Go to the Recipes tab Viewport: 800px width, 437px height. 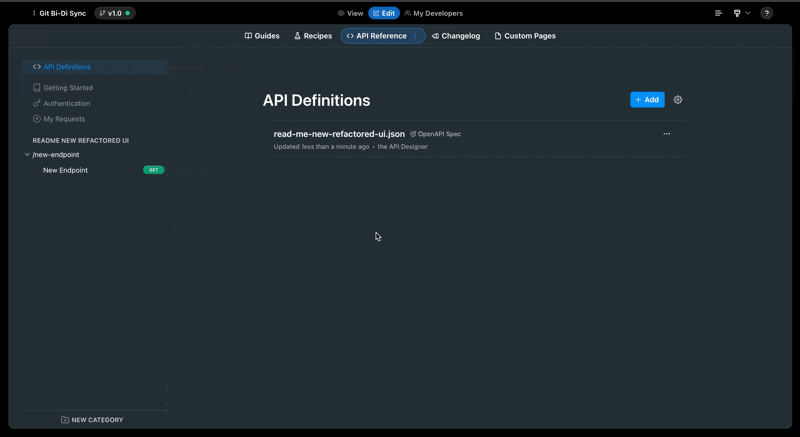[x=313, y=36]
